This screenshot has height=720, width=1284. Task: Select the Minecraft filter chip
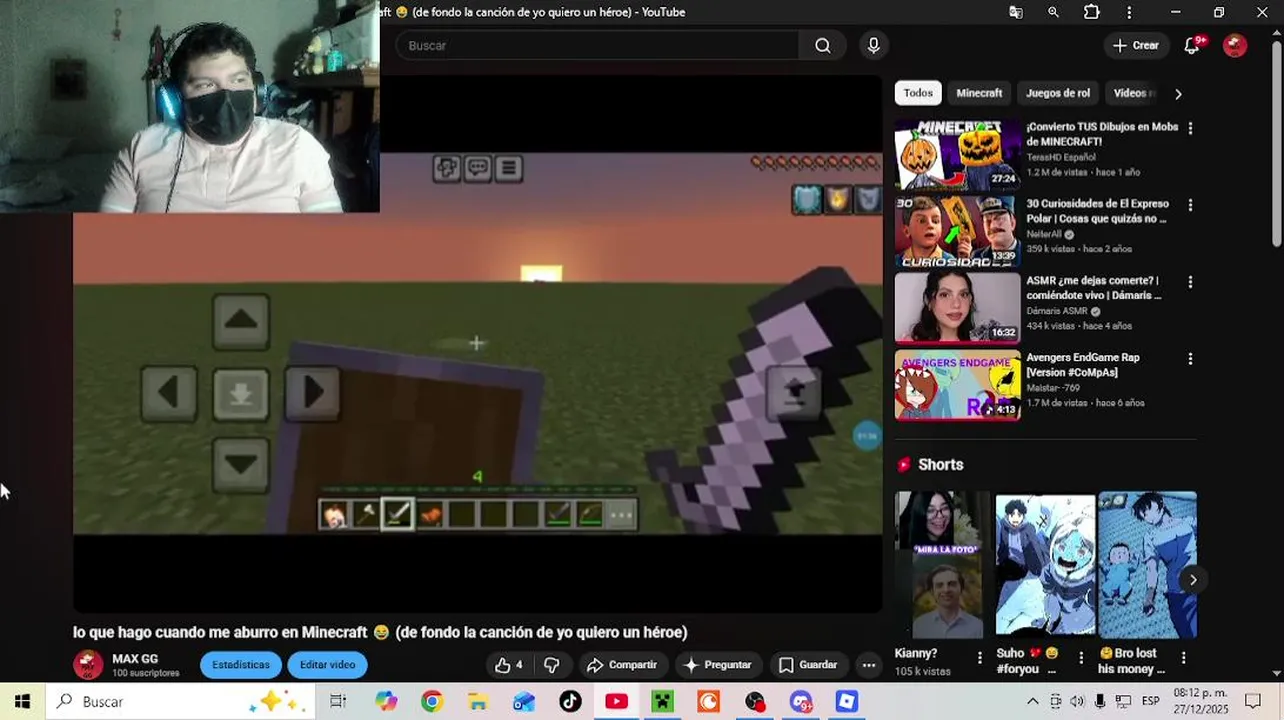click(x=979, y=93)
